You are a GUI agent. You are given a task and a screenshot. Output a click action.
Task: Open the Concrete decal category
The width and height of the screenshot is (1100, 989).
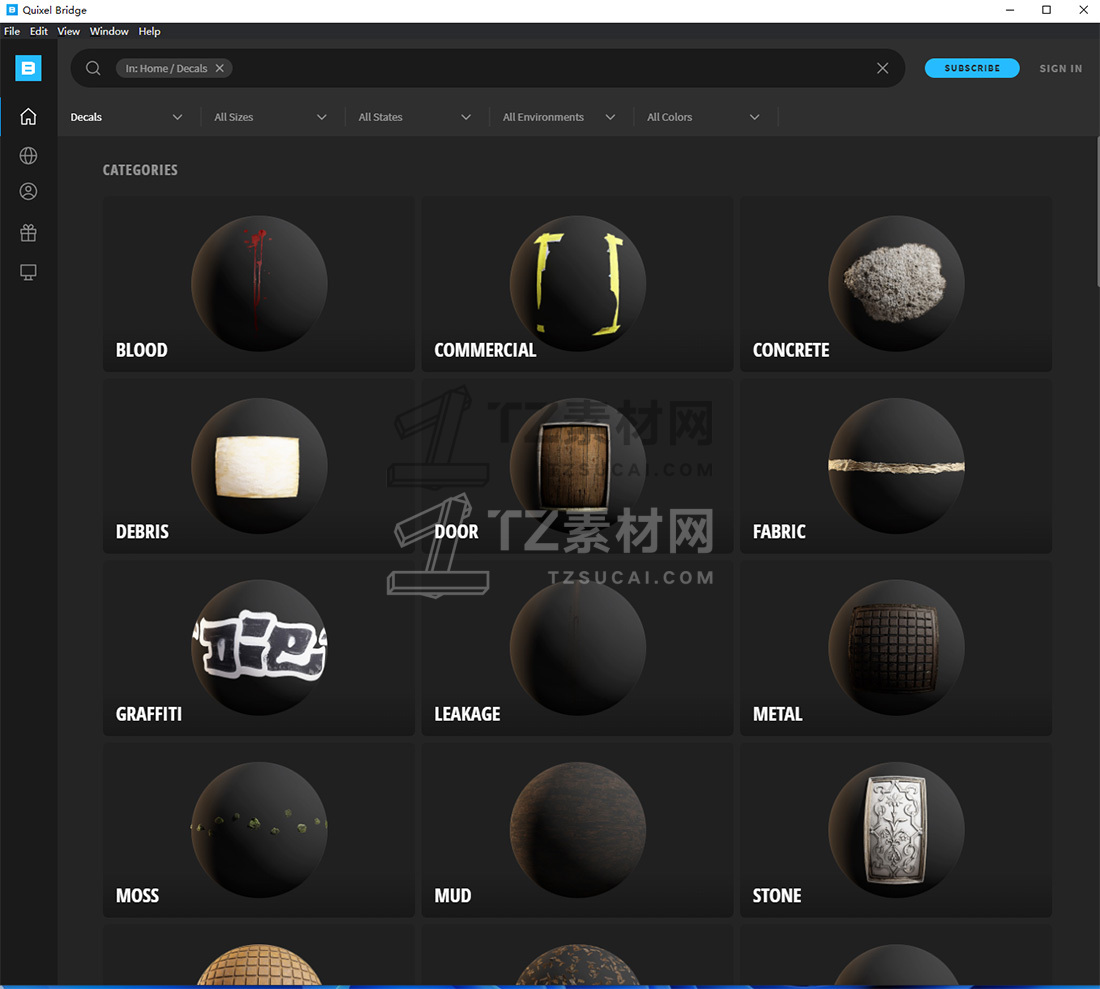click(x=896, y=284)
